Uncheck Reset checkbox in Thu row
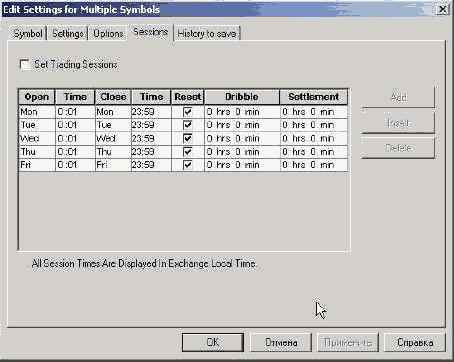The width and height of the screenshot is (454, 362). pyautogui.click(x=188, y=152)
